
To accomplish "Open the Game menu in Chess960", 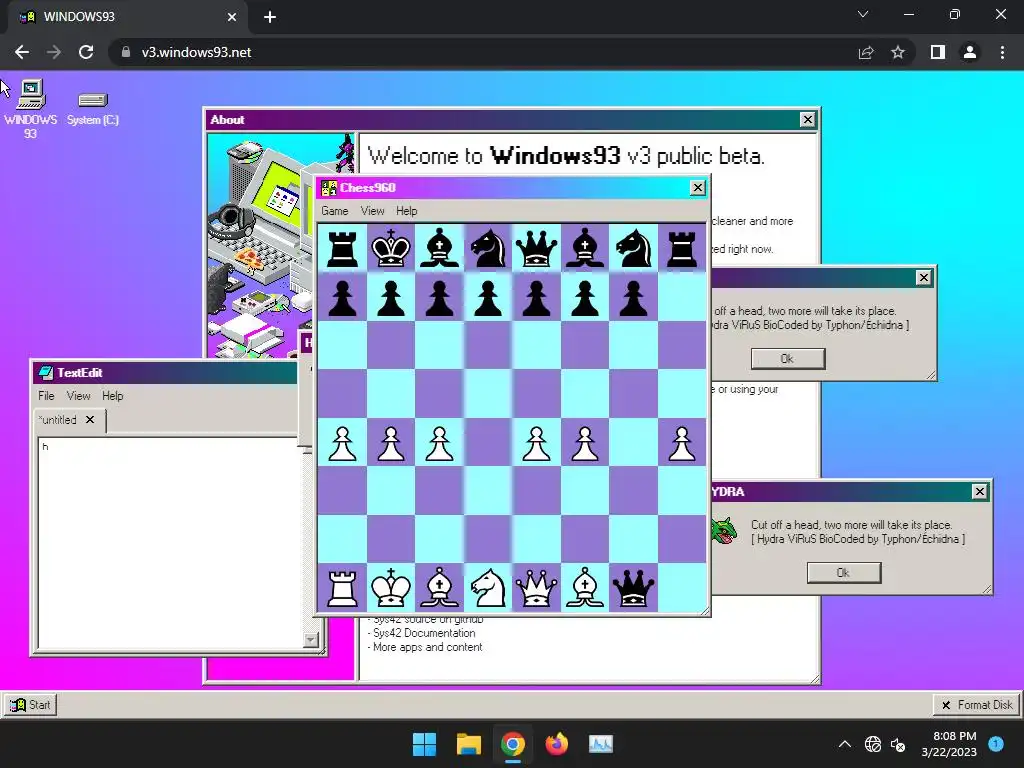I will point(334,211).
